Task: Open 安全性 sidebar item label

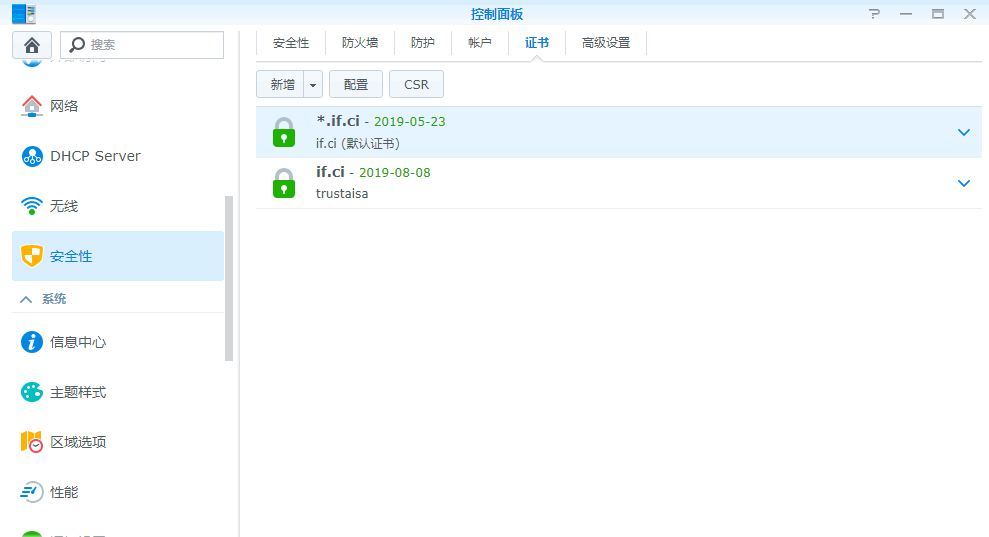Action: (x=71, y=256)
